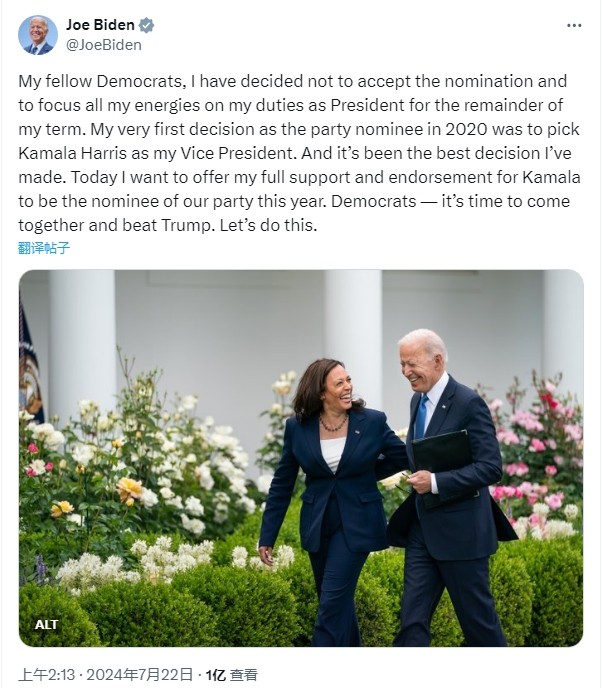This screenshot has height=688, width=602.
Task: Click the blue verified badge
Action: click(x=147, y=25)
